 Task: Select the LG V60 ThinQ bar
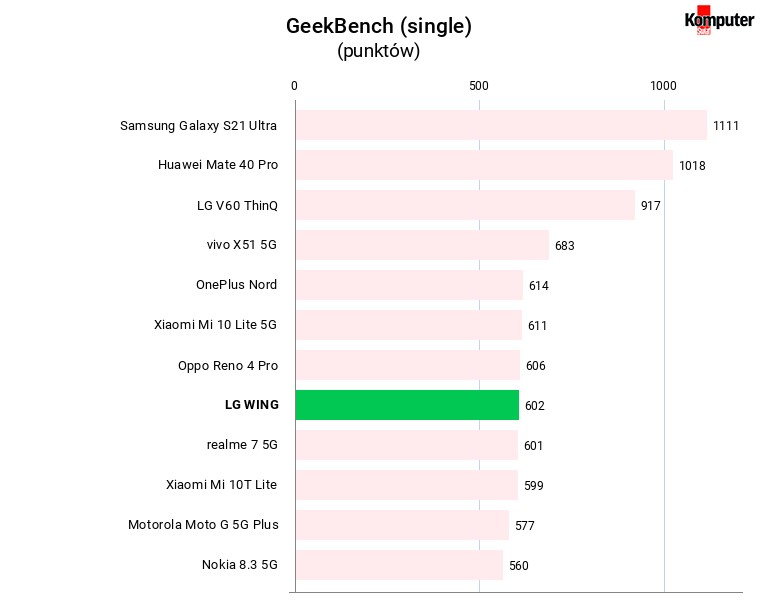466,205
